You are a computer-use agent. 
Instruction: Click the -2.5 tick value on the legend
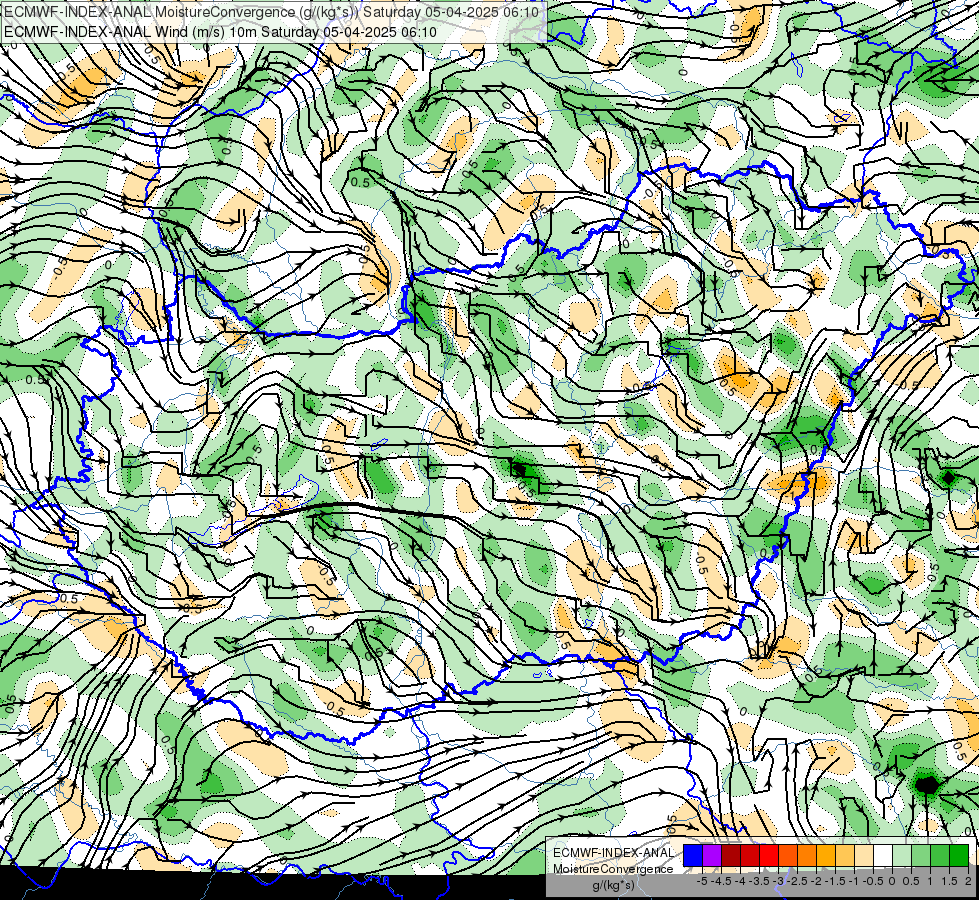(x=799, y=881)
